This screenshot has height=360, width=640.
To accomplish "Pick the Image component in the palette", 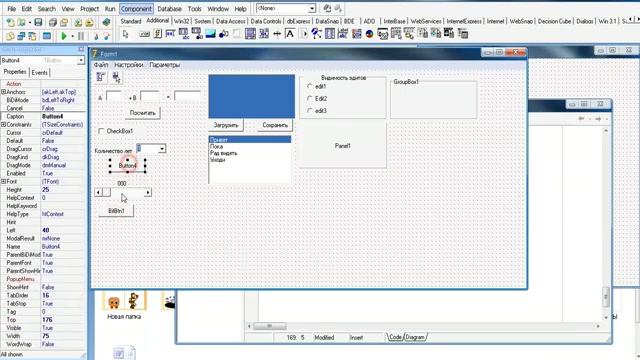I will (x=210, y=34).
